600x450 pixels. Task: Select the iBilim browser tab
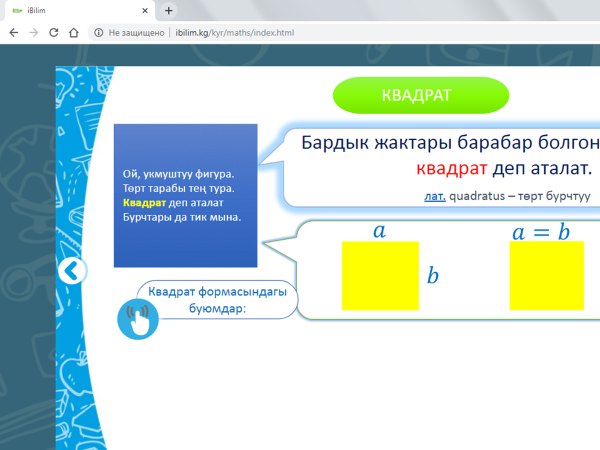80,11
